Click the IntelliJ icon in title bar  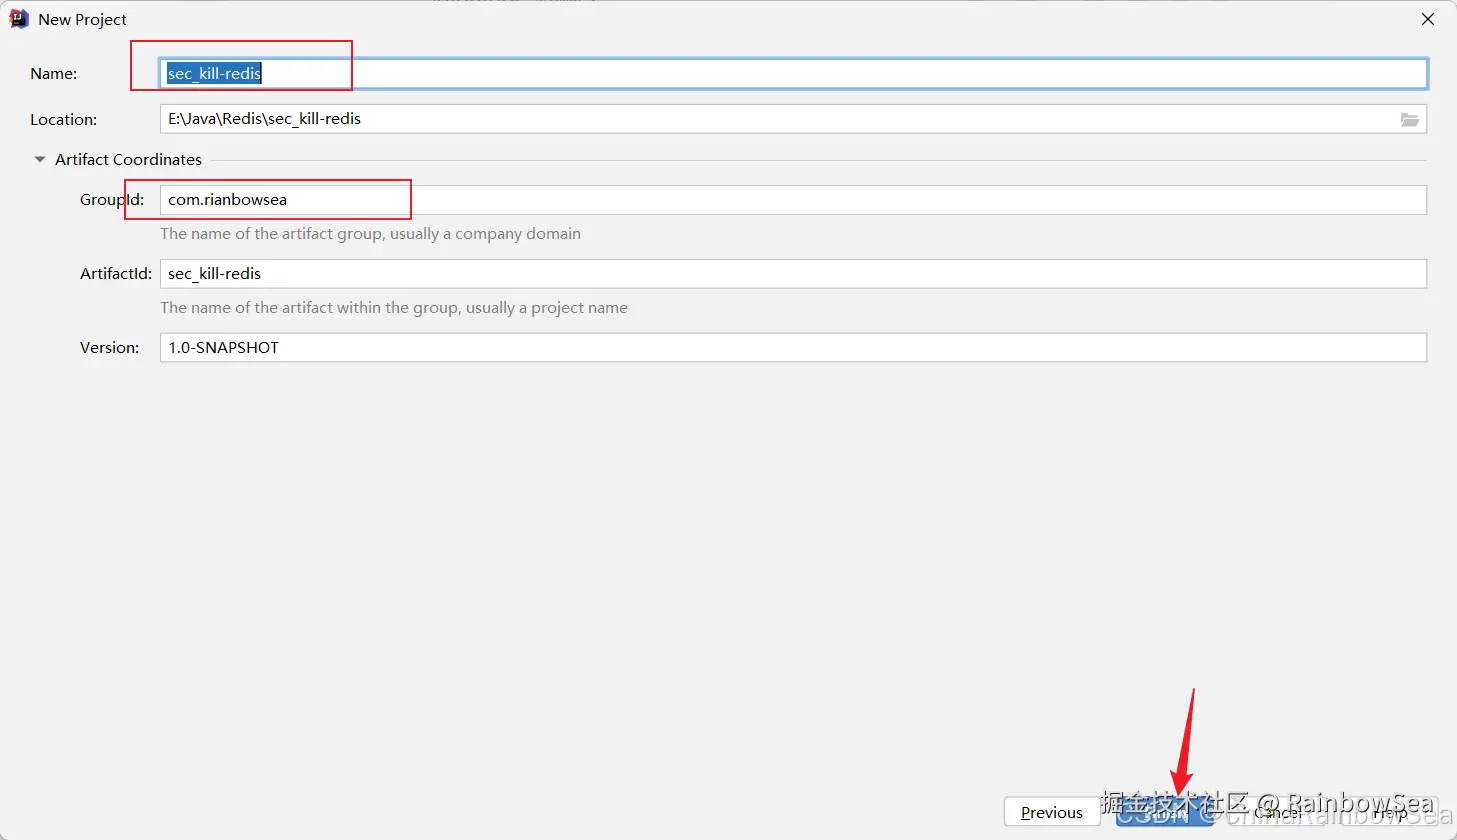pos(19,19)
